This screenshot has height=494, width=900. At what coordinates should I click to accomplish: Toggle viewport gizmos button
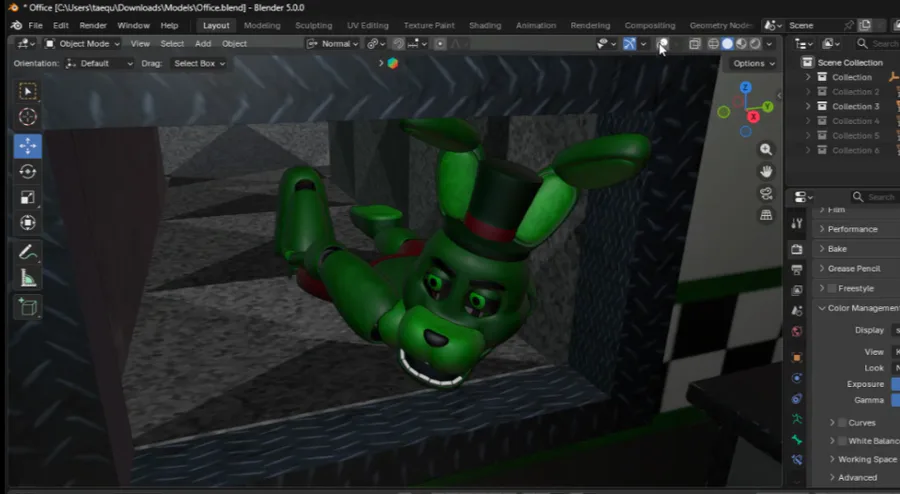629,44
